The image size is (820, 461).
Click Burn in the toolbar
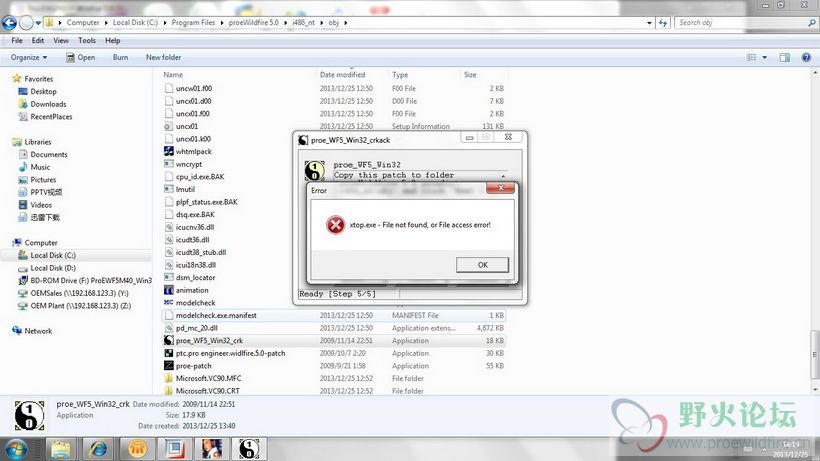click(x=120, y=57)
